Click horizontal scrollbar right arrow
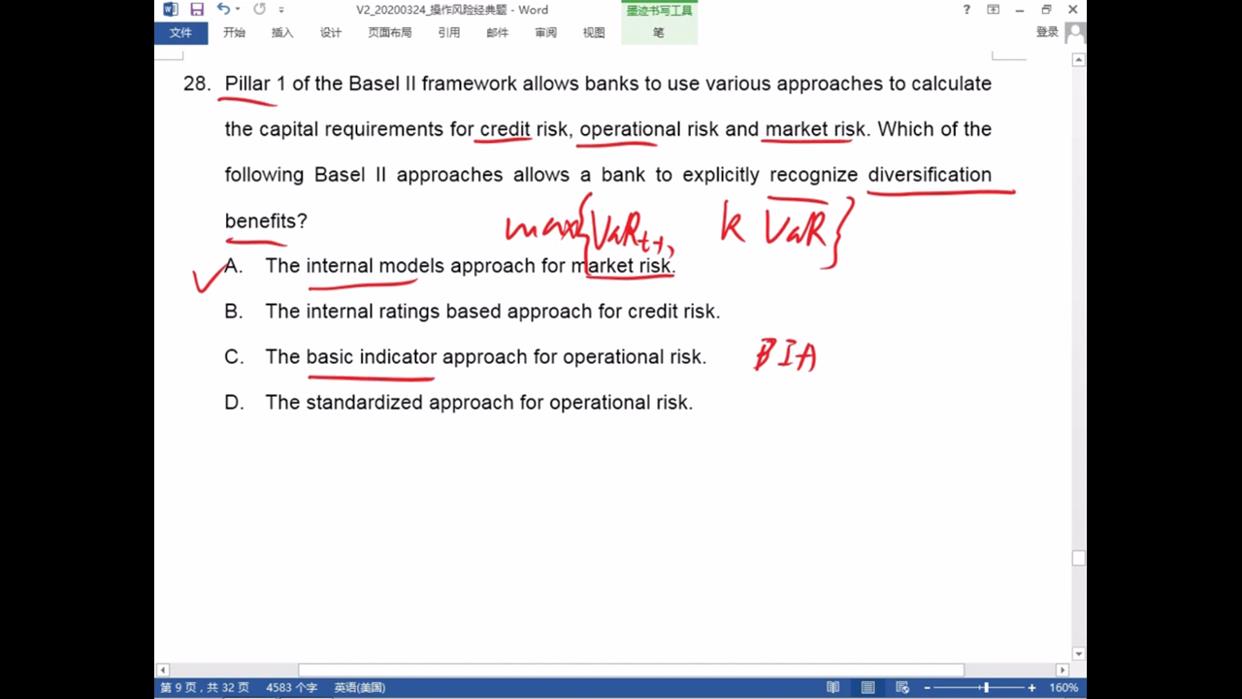This screenshot has height=699, width=1242. (1062, 670)
